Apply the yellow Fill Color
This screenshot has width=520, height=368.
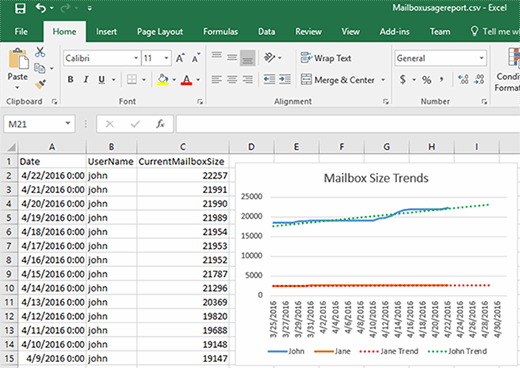coord(163,79)
